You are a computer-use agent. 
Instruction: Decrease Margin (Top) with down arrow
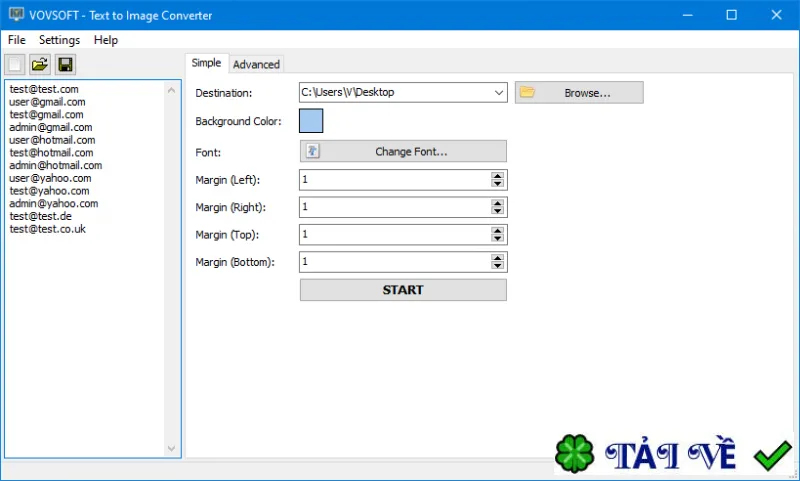497,238
